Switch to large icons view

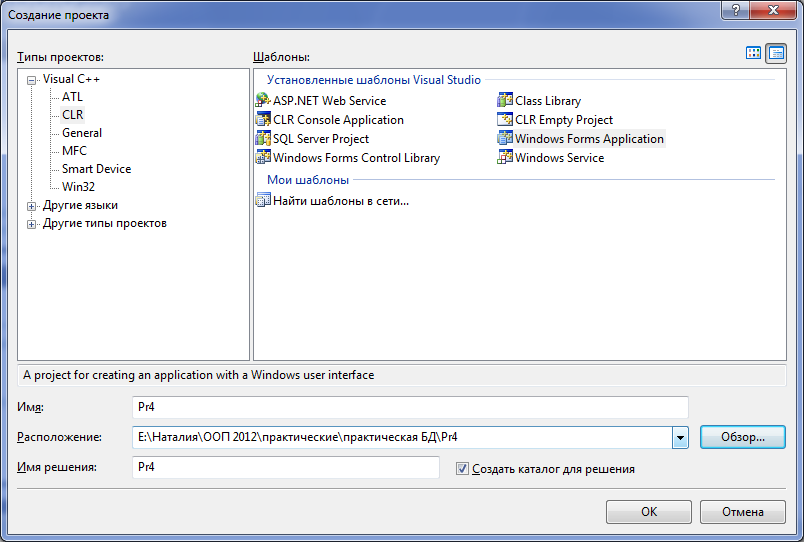[753, 53]
